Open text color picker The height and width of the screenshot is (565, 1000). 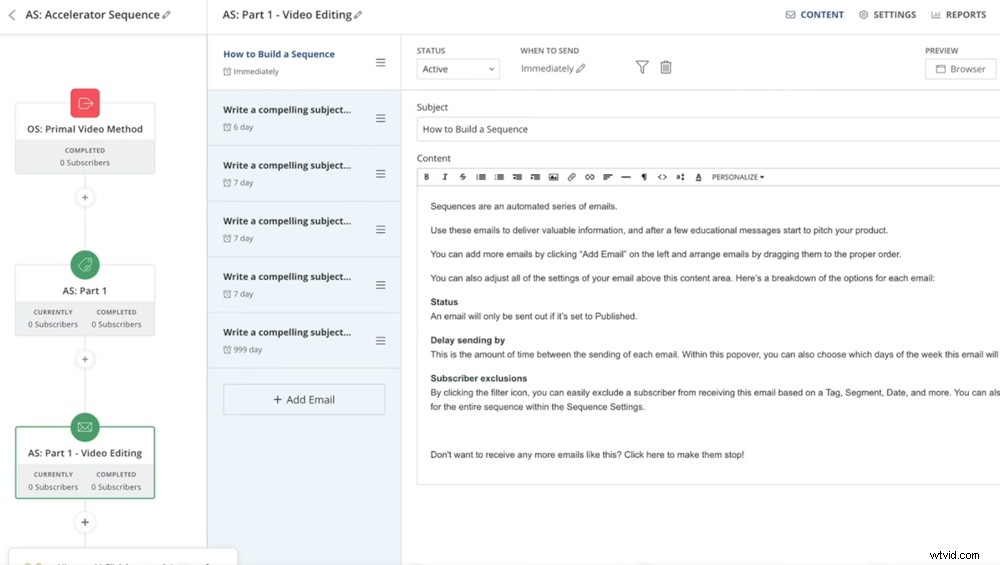tap(698, 177)
